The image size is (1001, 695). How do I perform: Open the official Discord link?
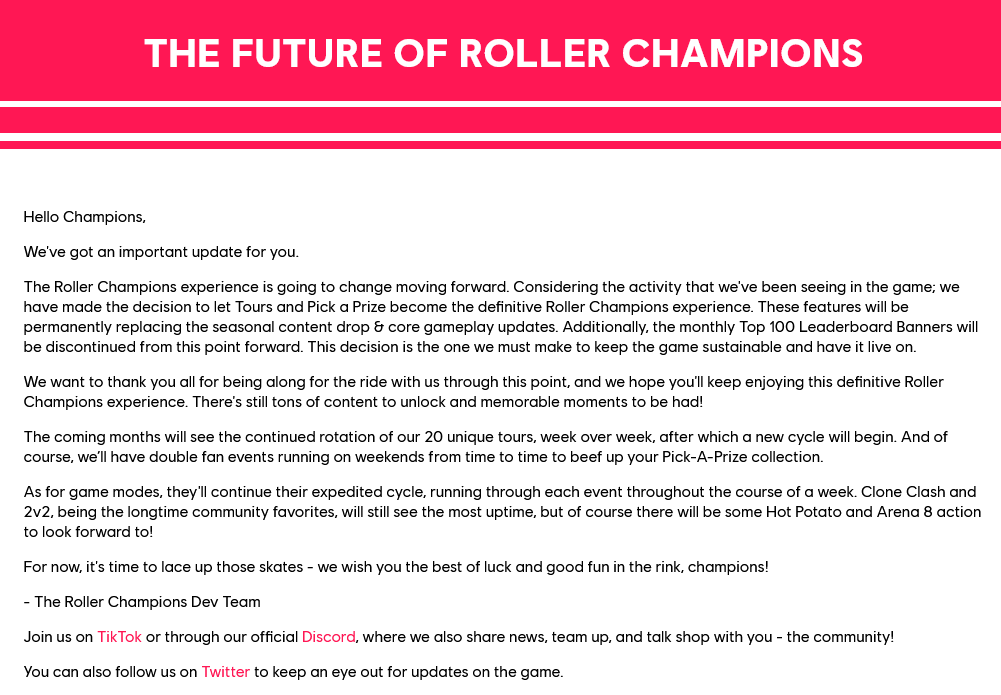click(x=328, y=637)
